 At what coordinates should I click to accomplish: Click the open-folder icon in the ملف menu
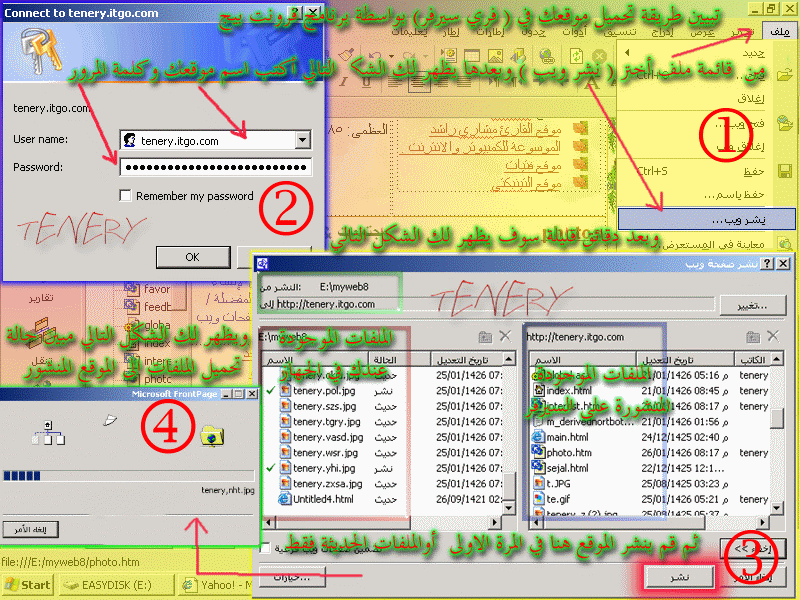(785, 76)
